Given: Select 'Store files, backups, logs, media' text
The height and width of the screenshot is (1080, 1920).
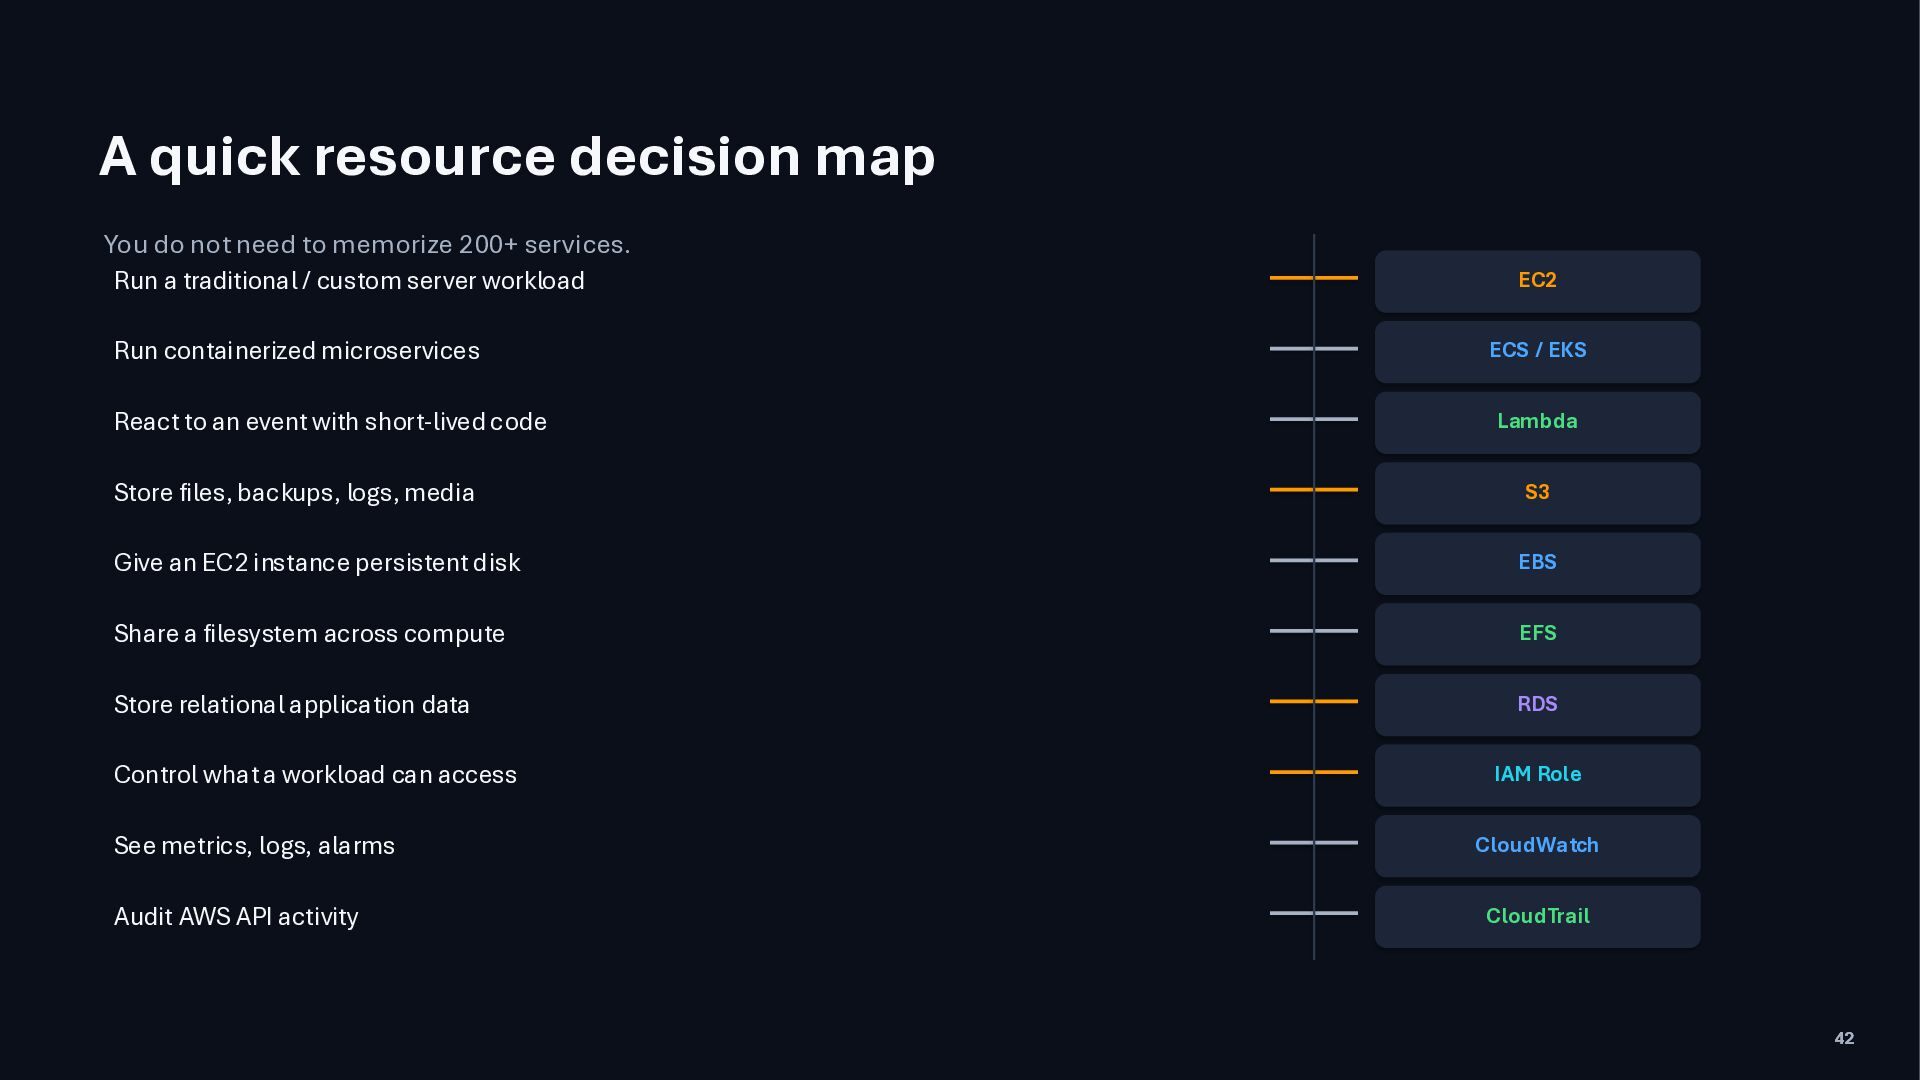Looking at the screenshot, I should click(294, 493).
